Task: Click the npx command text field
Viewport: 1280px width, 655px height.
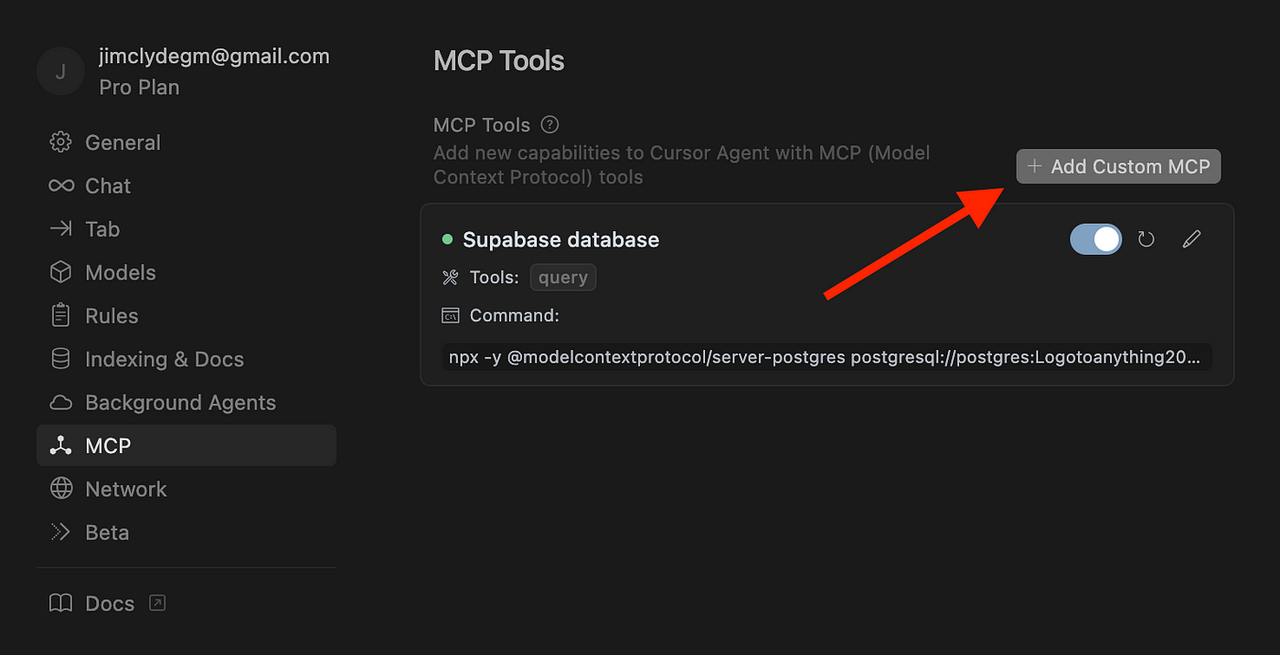Action: point(826,357)
